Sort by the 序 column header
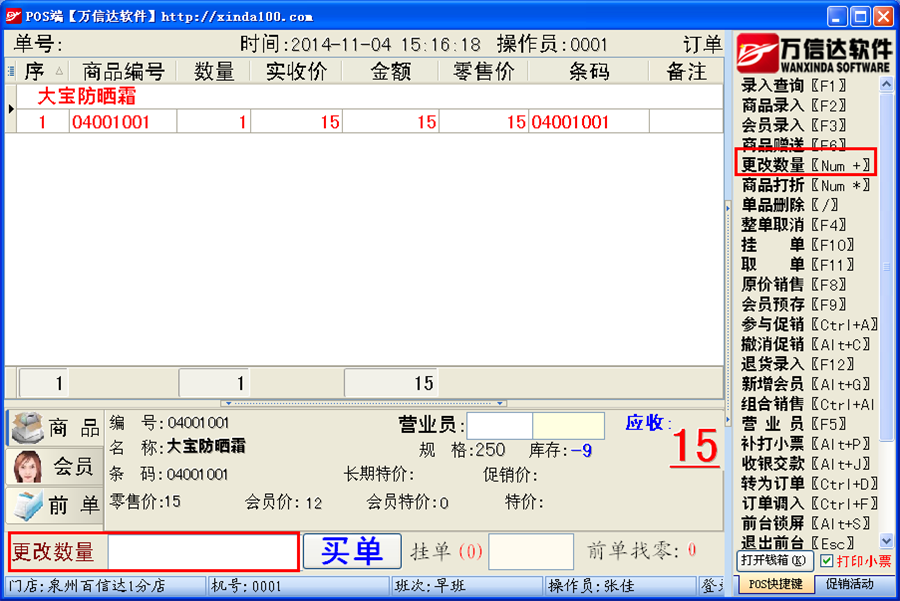The width and height of the screenshot is (900, 601). (x=40, y=72)
